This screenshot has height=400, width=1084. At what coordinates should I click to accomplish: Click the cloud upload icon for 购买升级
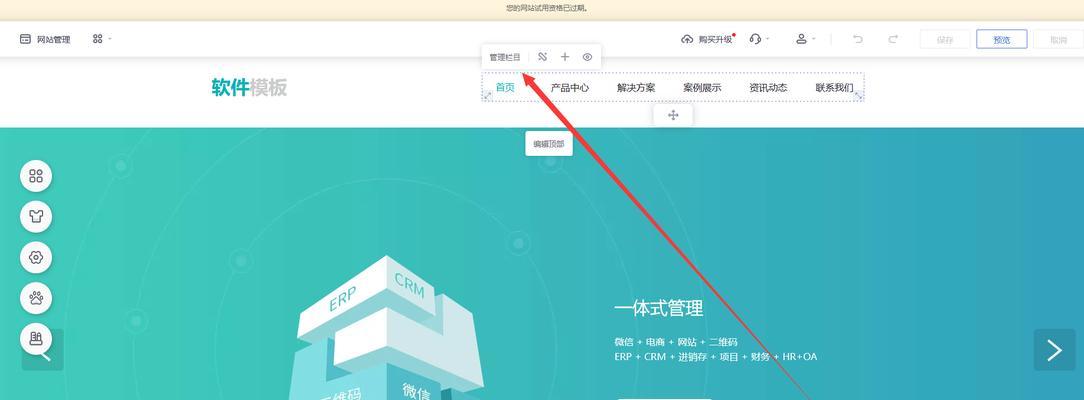687,39
